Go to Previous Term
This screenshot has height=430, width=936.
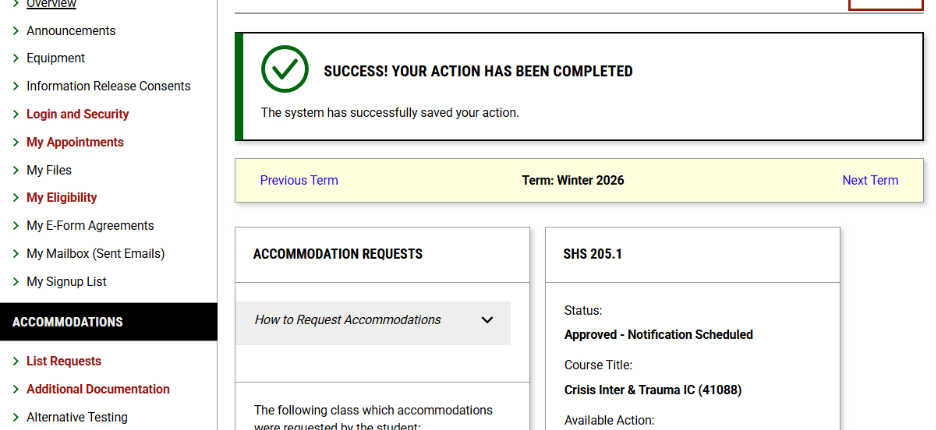pyautogui.click(x=299, y=181)
